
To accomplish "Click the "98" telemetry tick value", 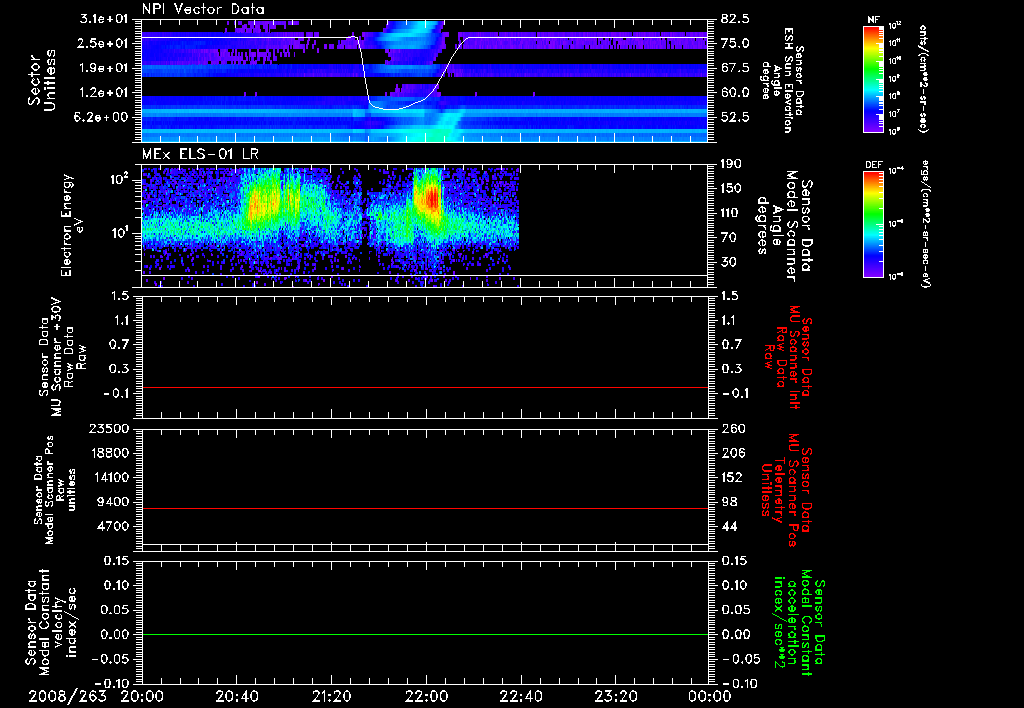I will [x=729, y=502].
